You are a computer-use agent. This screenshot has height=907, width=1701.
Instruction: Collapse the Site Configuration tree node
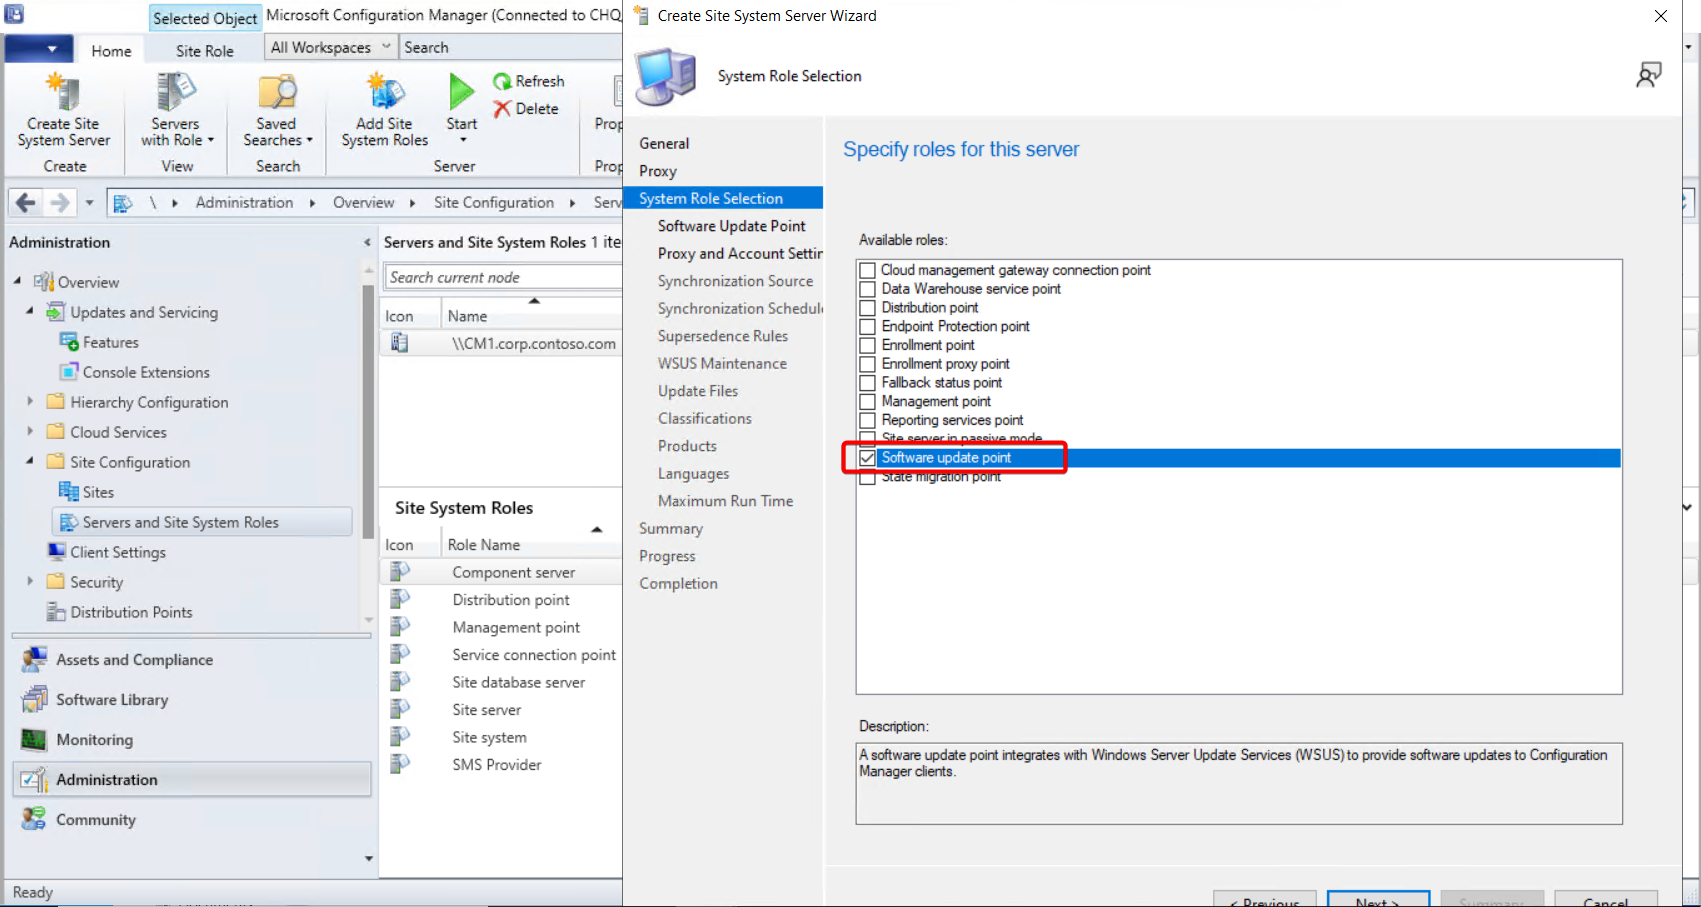point(30,461)
